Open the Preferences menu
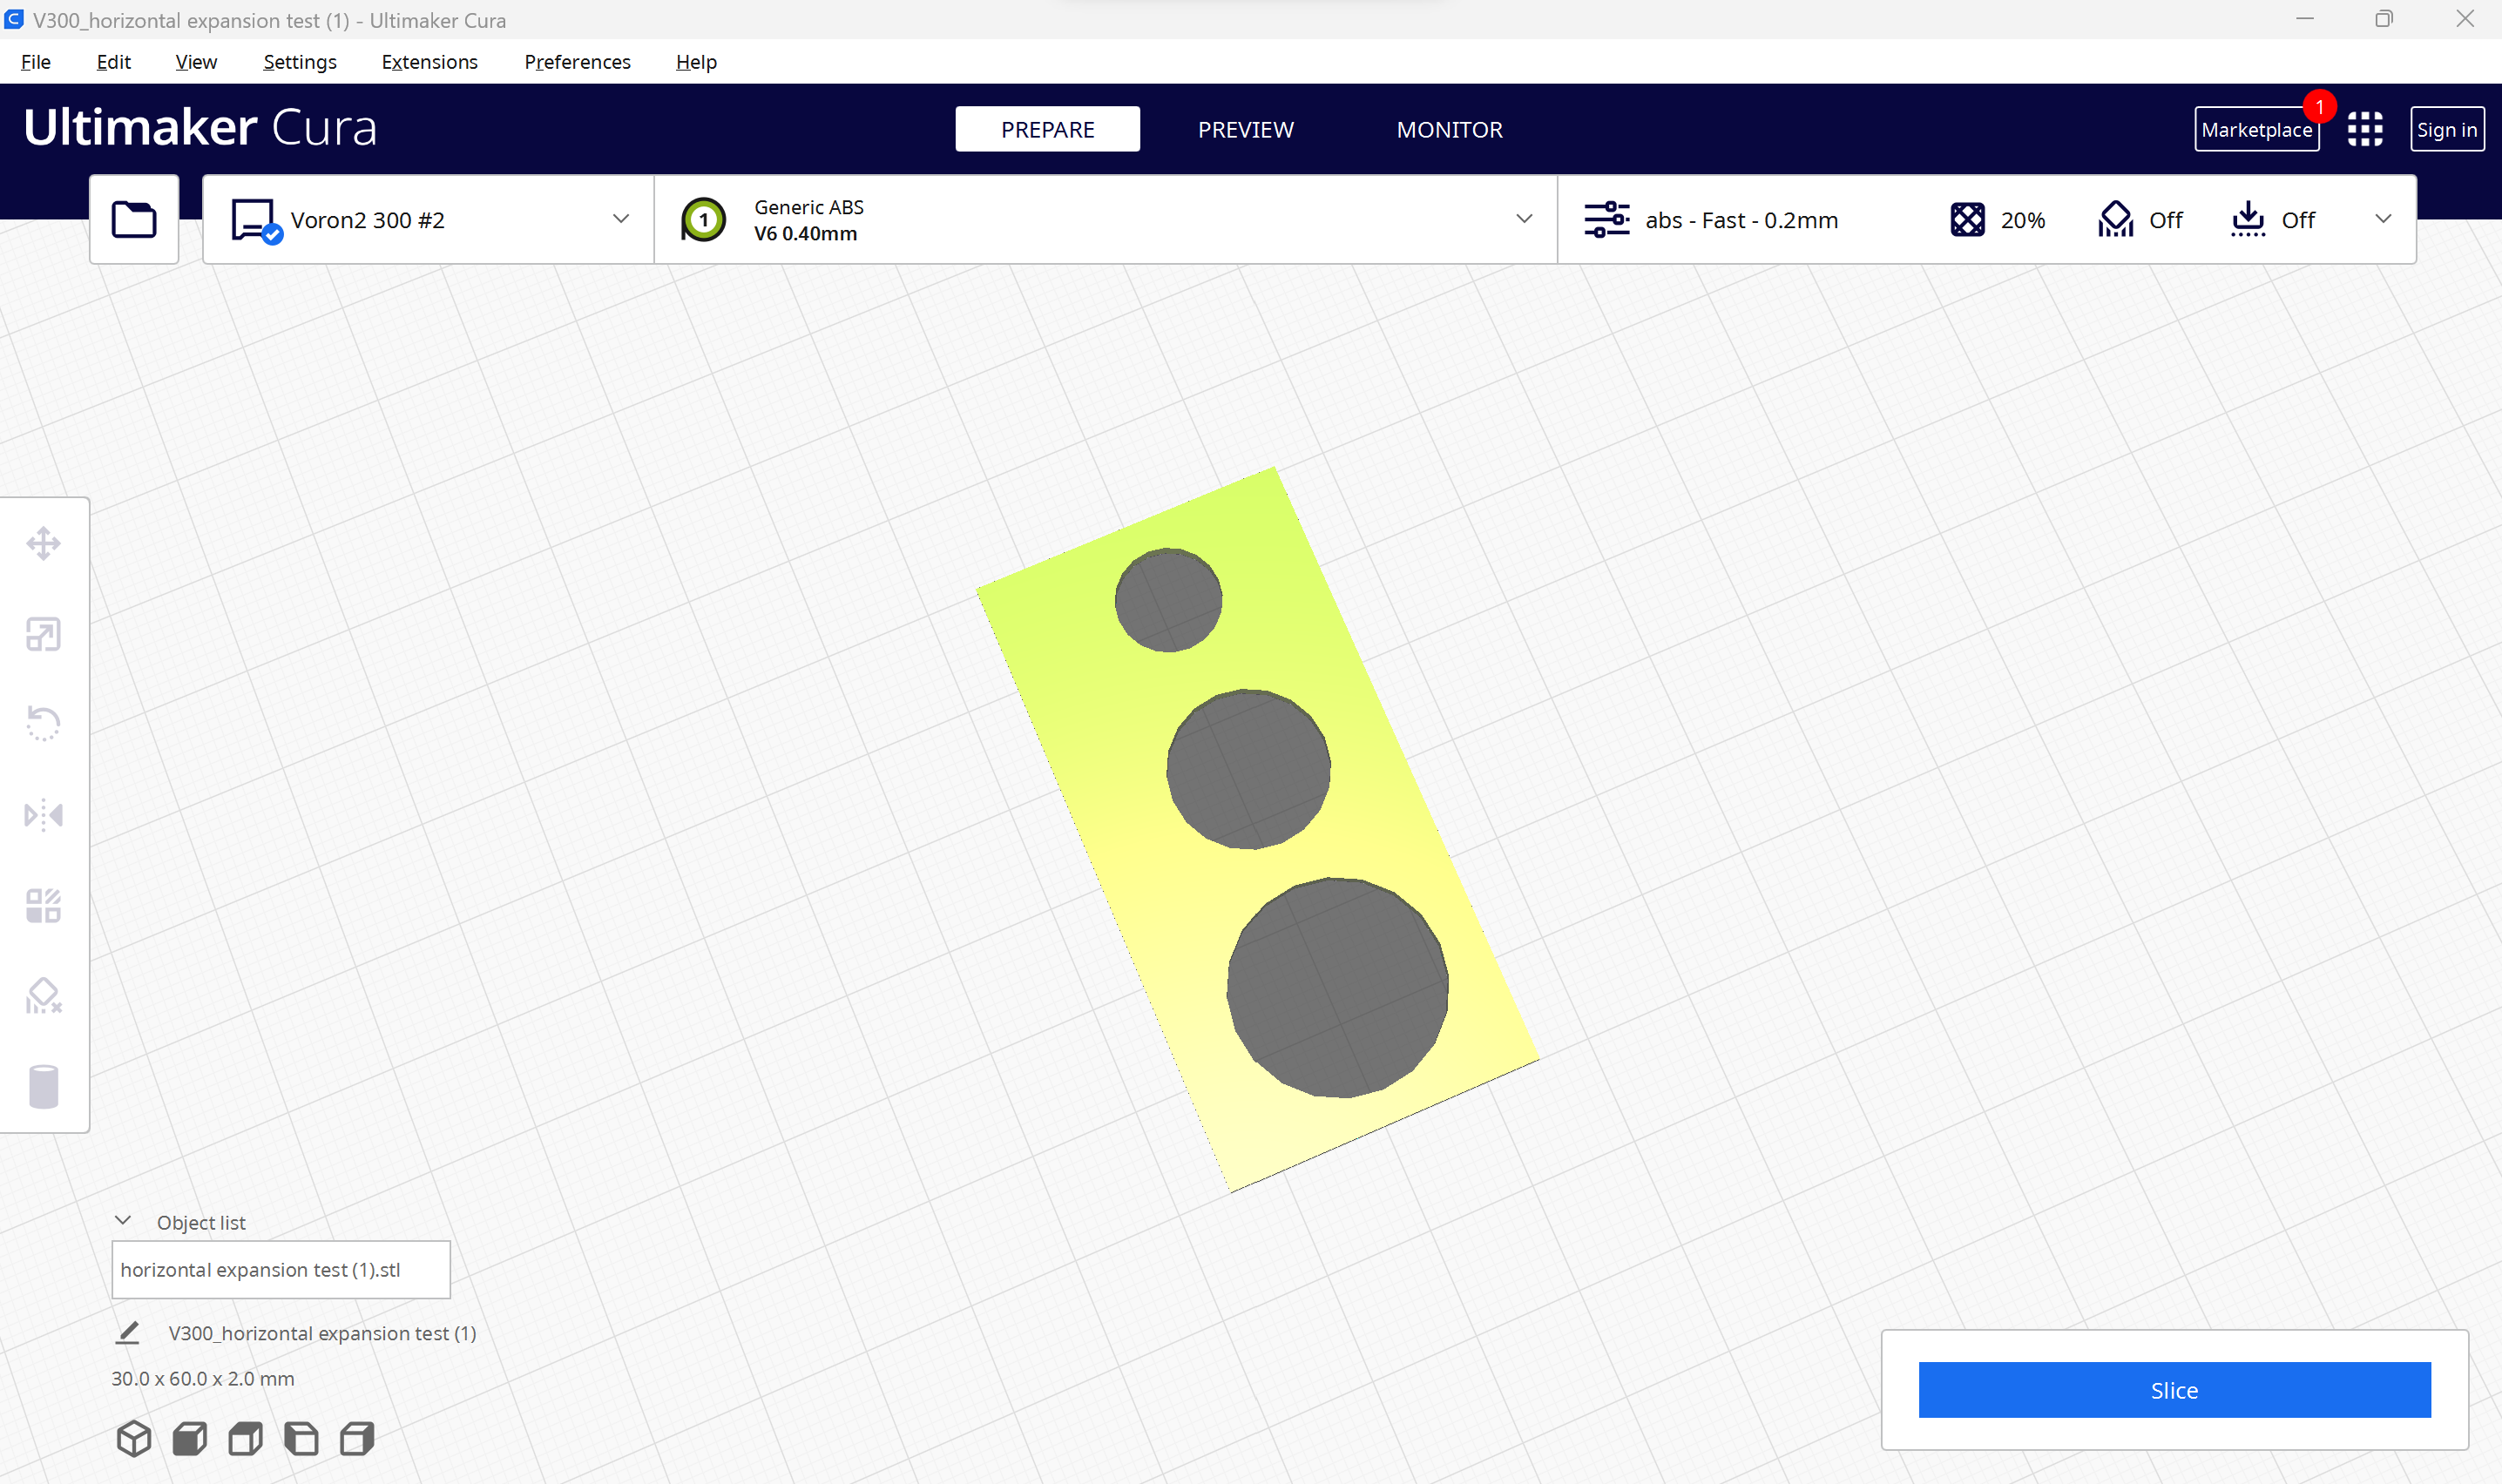The image size is (2502, 1484). coord(577,62)
